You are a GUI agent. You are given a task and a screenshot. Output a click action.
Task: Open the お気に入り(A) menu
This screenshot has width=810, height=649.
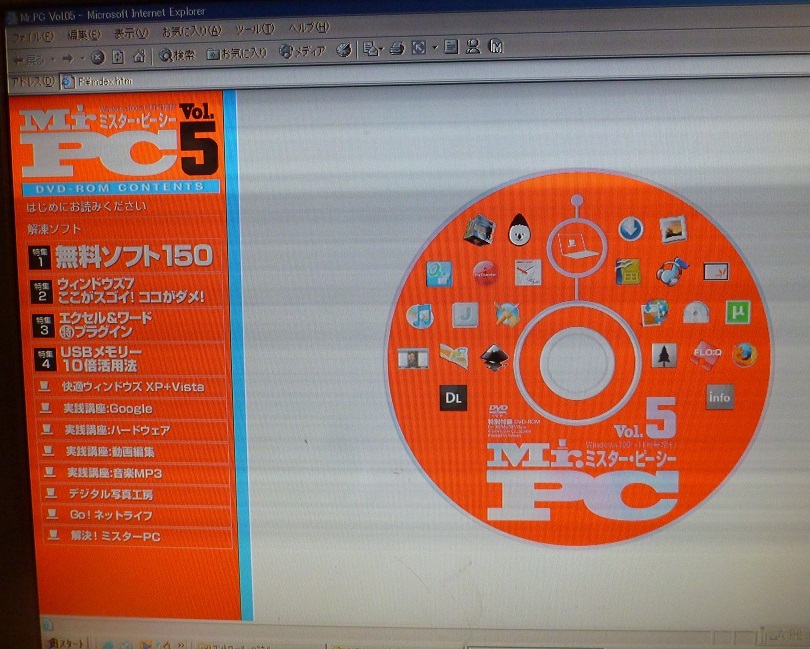pyautogui.click(x=191, y=32)
